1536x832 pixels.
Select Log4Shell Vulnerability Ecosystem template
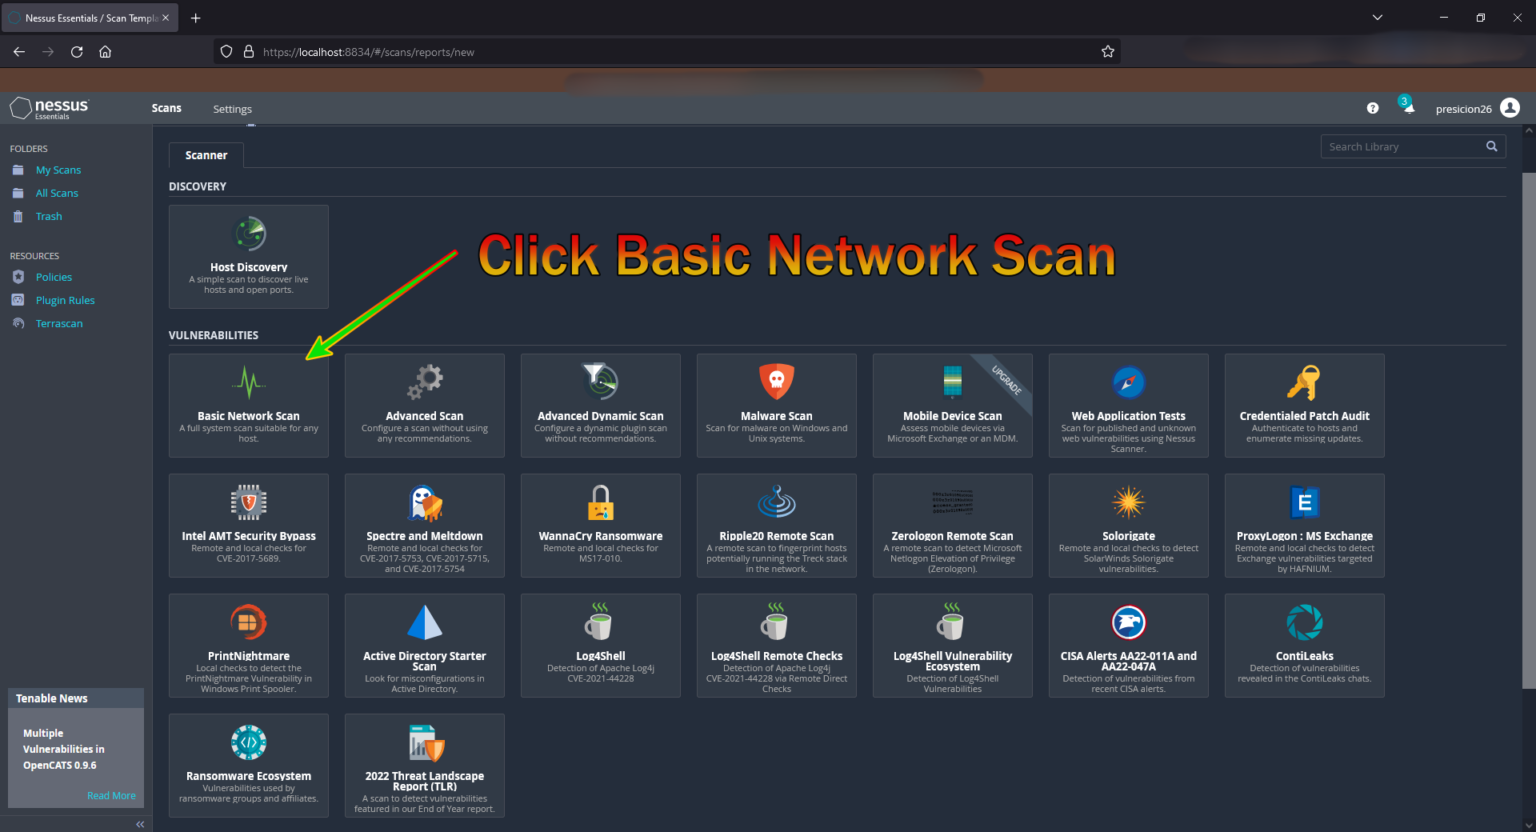pos(952,645)
